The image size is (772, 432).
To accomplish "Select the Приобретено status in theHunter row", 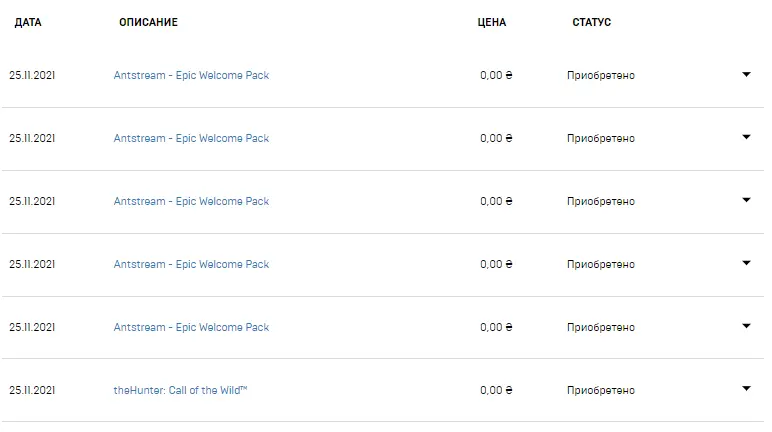I will [x=601, y=391].
